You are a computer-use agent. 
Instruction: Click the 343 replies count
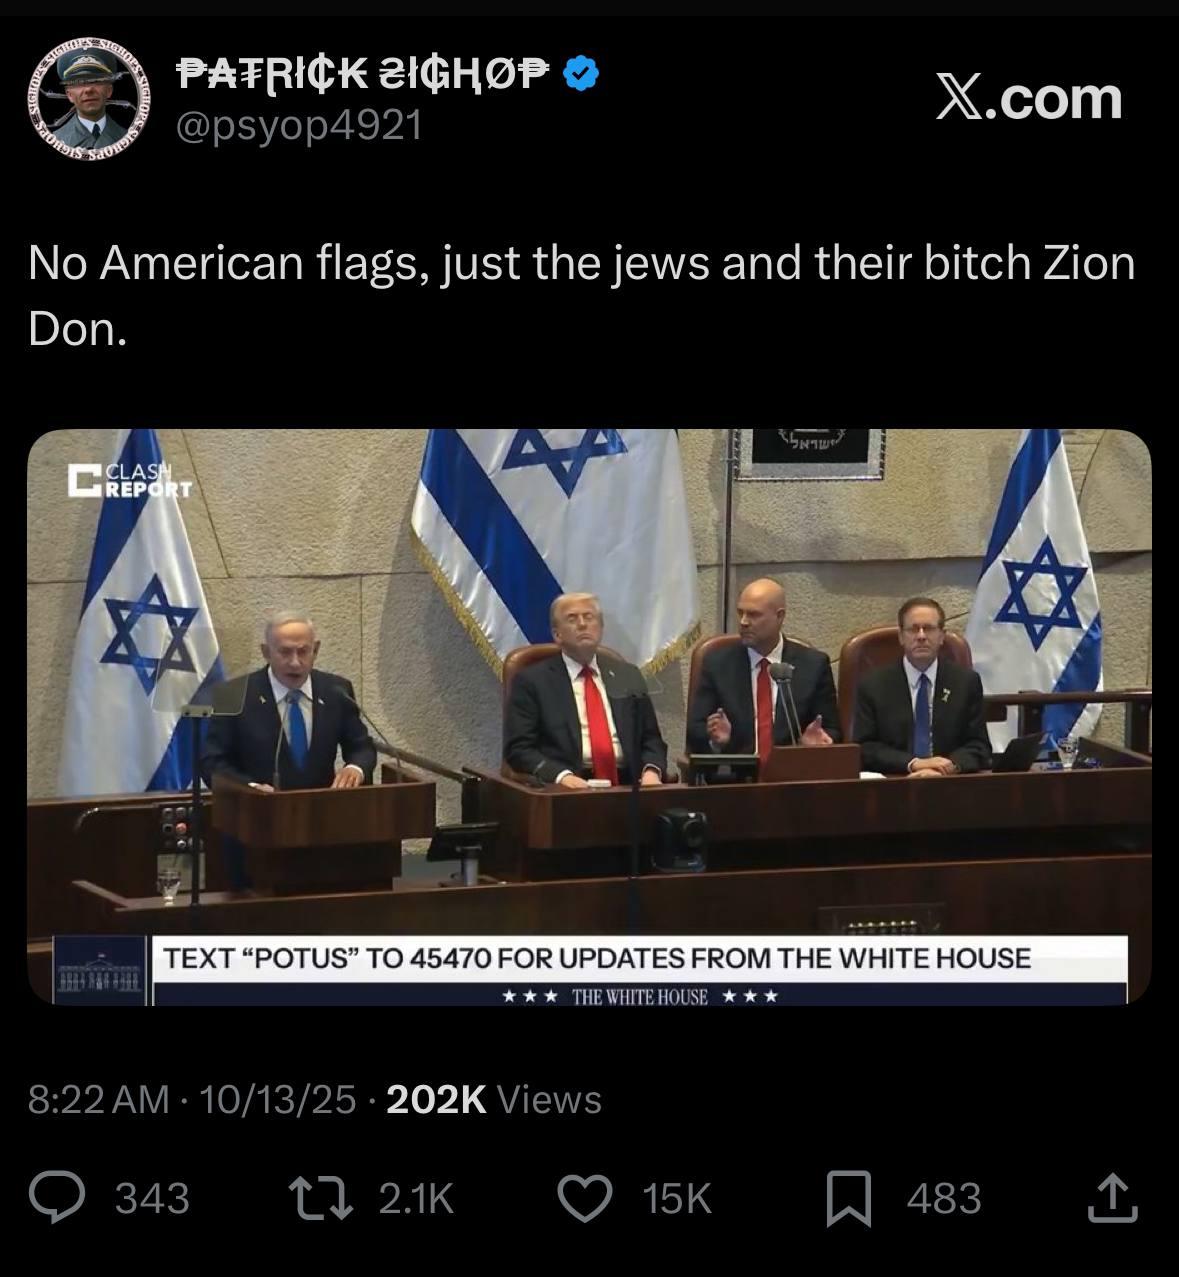152,1198
